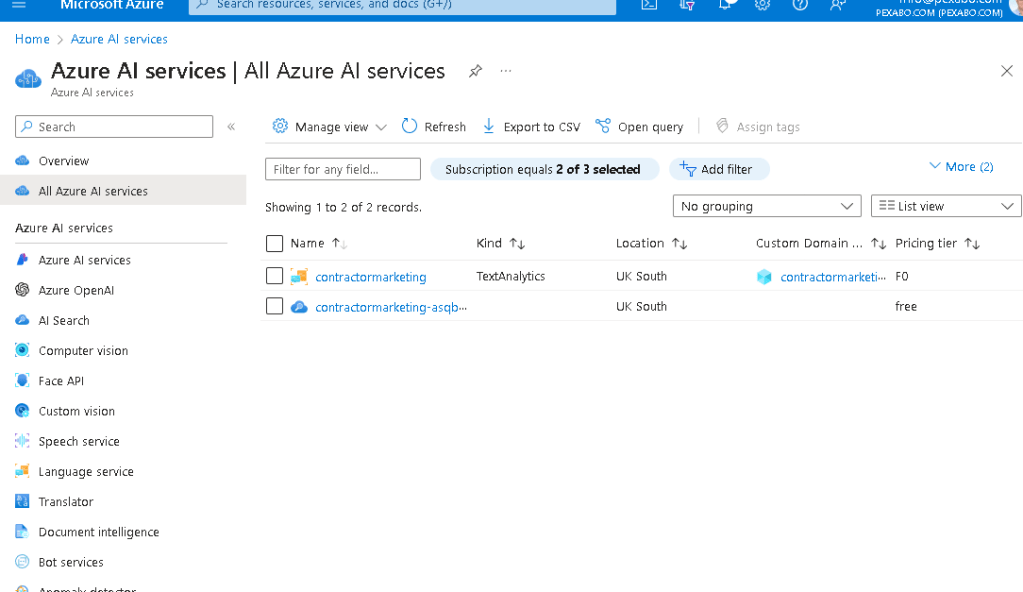Open the No grouping dropdown
This screenshot has height=592, width=1023.
pos(767,206)
